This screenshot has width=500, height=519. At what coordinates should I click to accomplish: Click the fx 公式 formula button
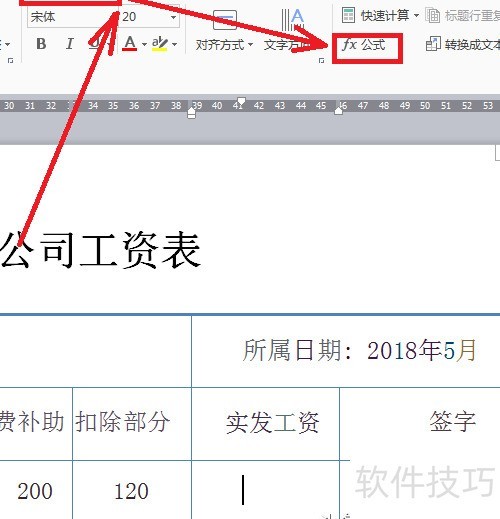364,45
